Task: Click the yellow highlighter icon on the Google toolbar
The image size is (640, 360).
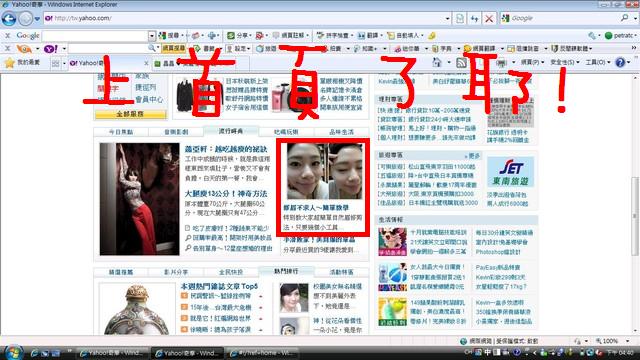Action: tap(432, 36)
